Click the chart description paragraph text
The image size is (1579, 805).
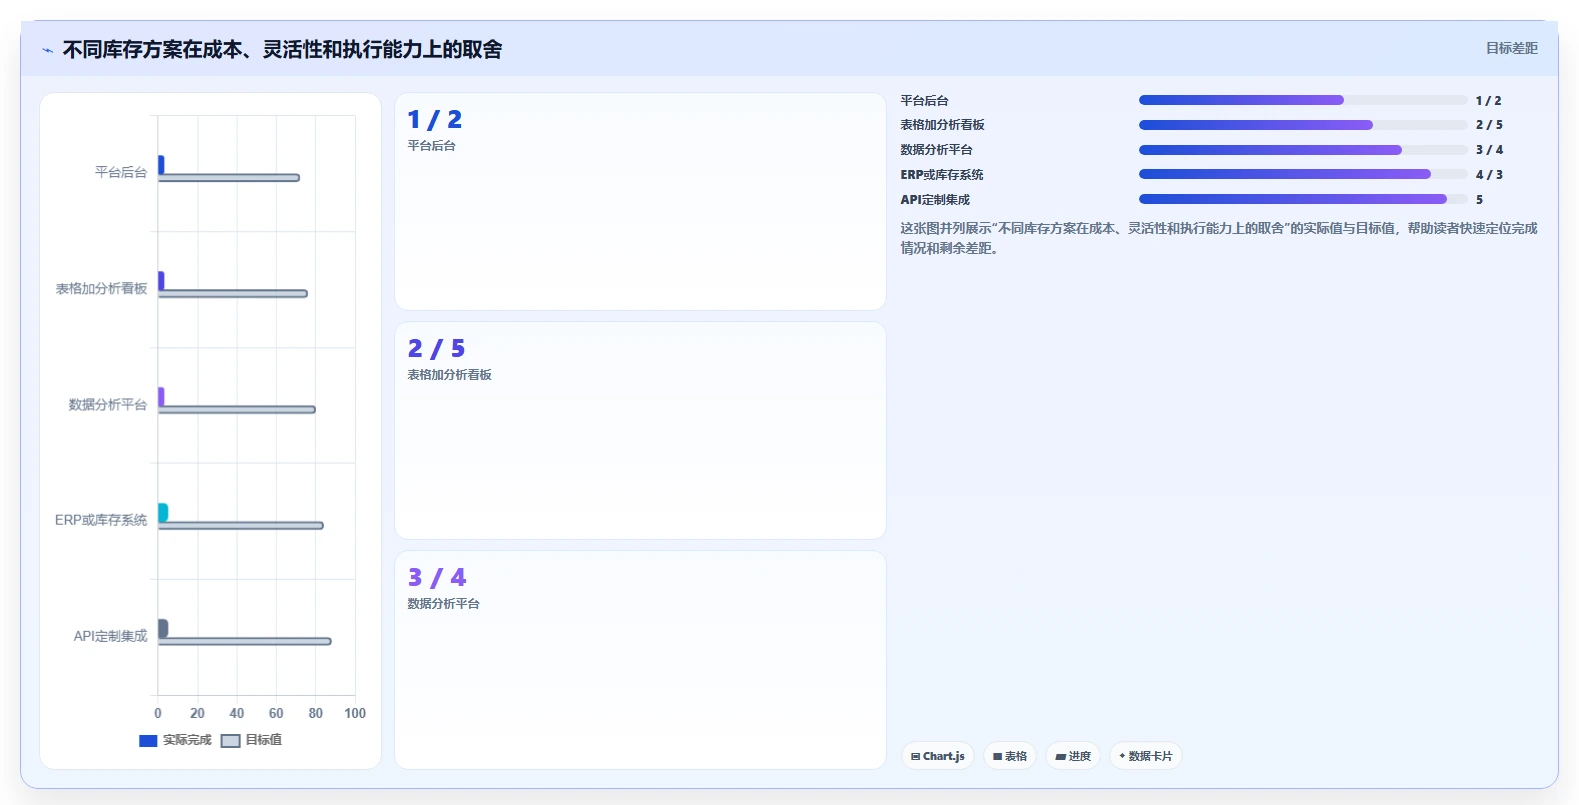pos(1219,238)
